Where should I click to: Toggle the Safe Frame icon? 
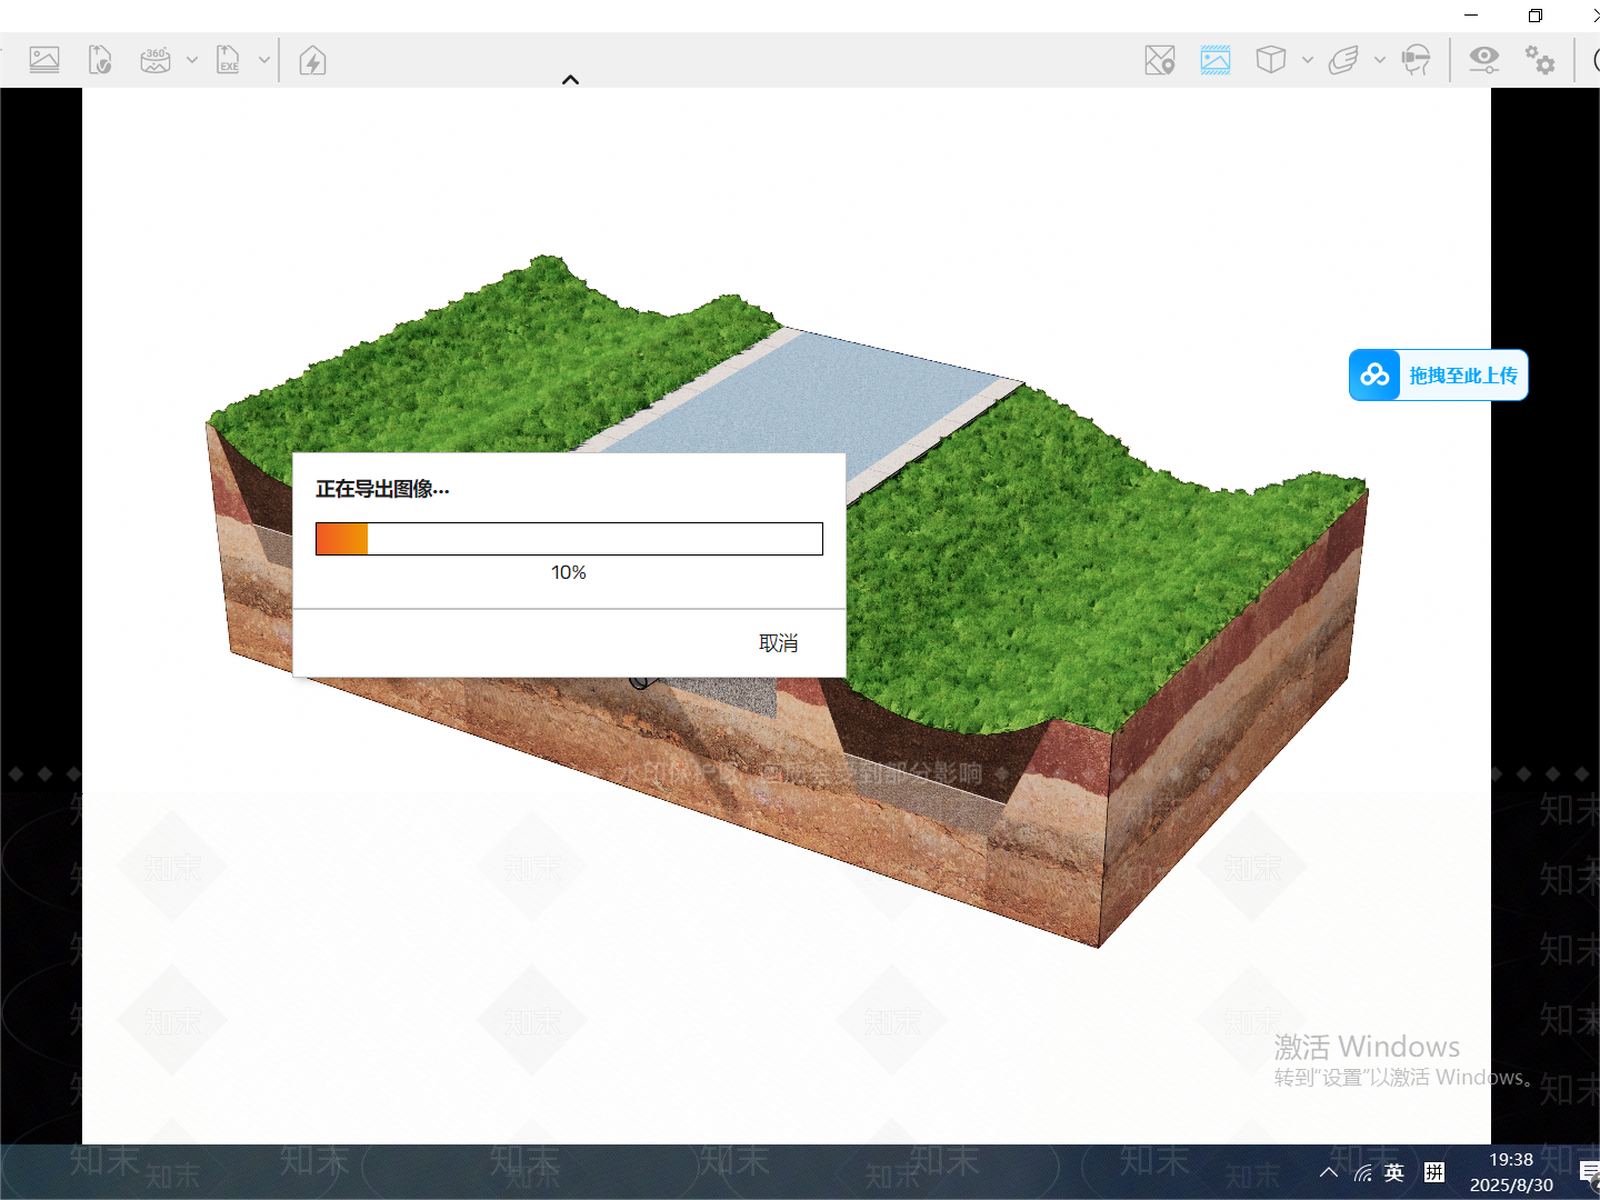click(x=1215, y=60)
